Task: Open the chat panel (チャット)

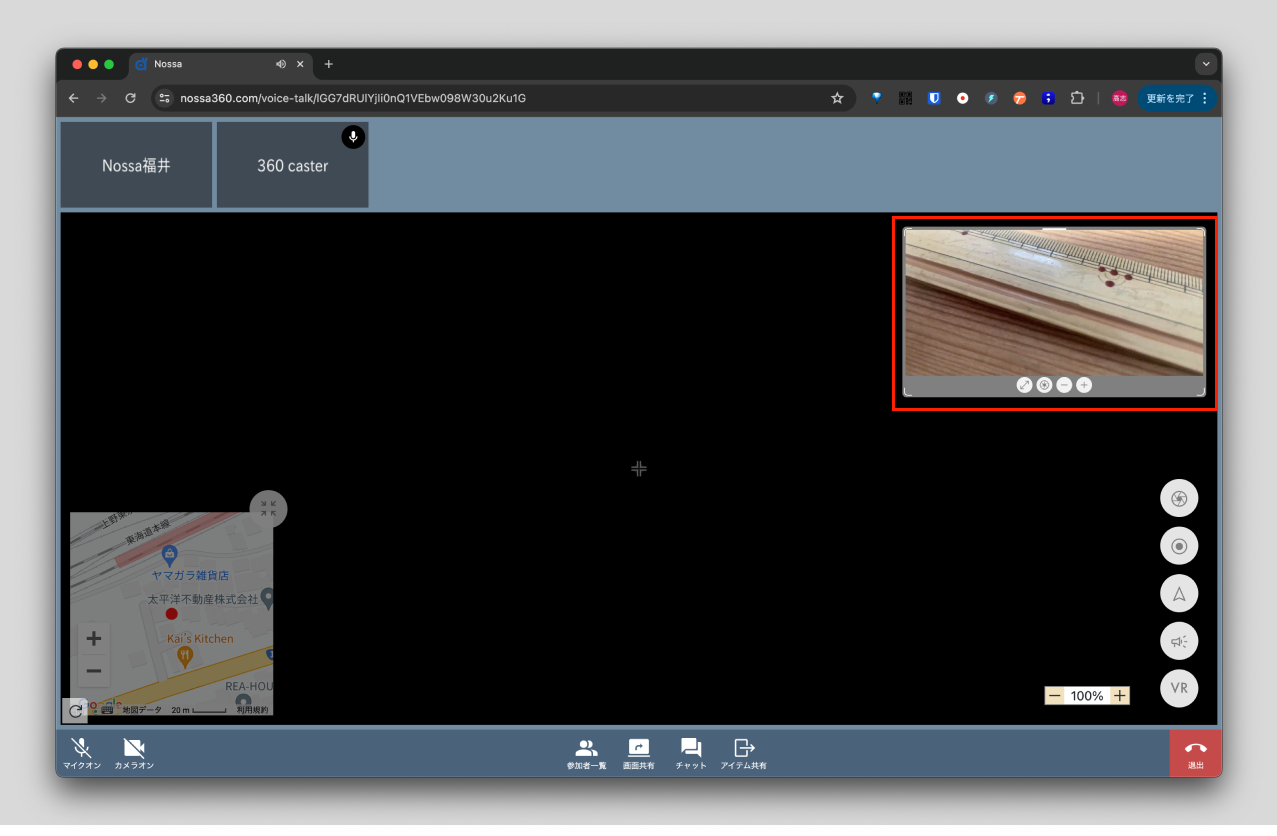Action: point(690,753)
